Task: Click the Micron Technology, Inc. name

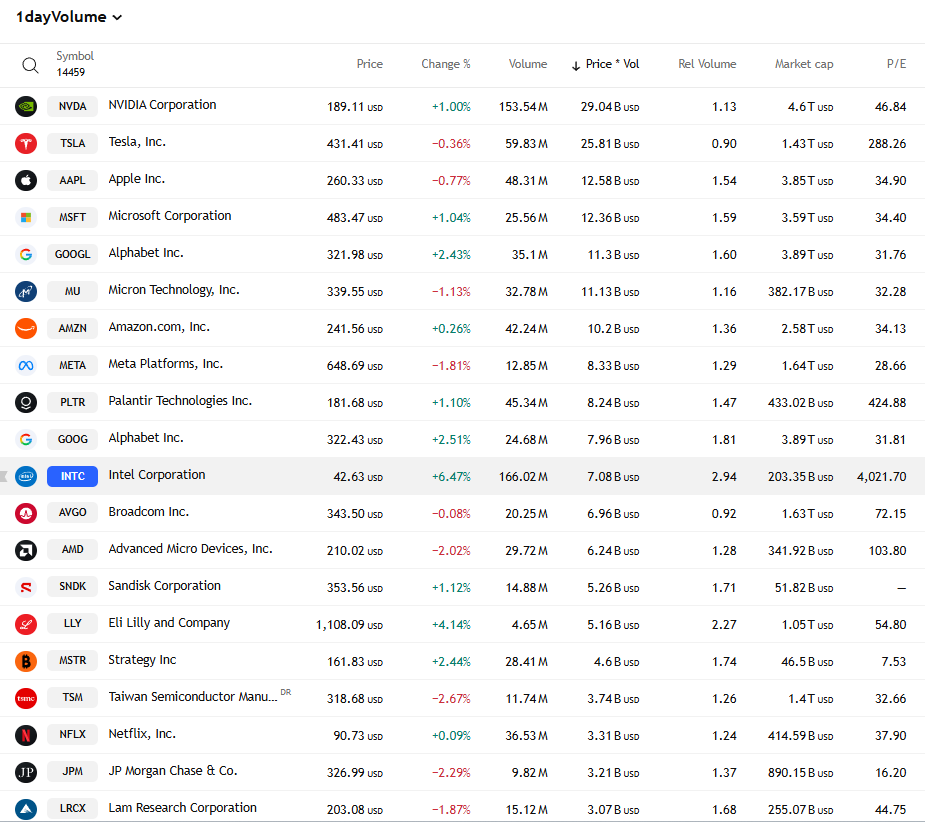Action: tap(174, 290)
